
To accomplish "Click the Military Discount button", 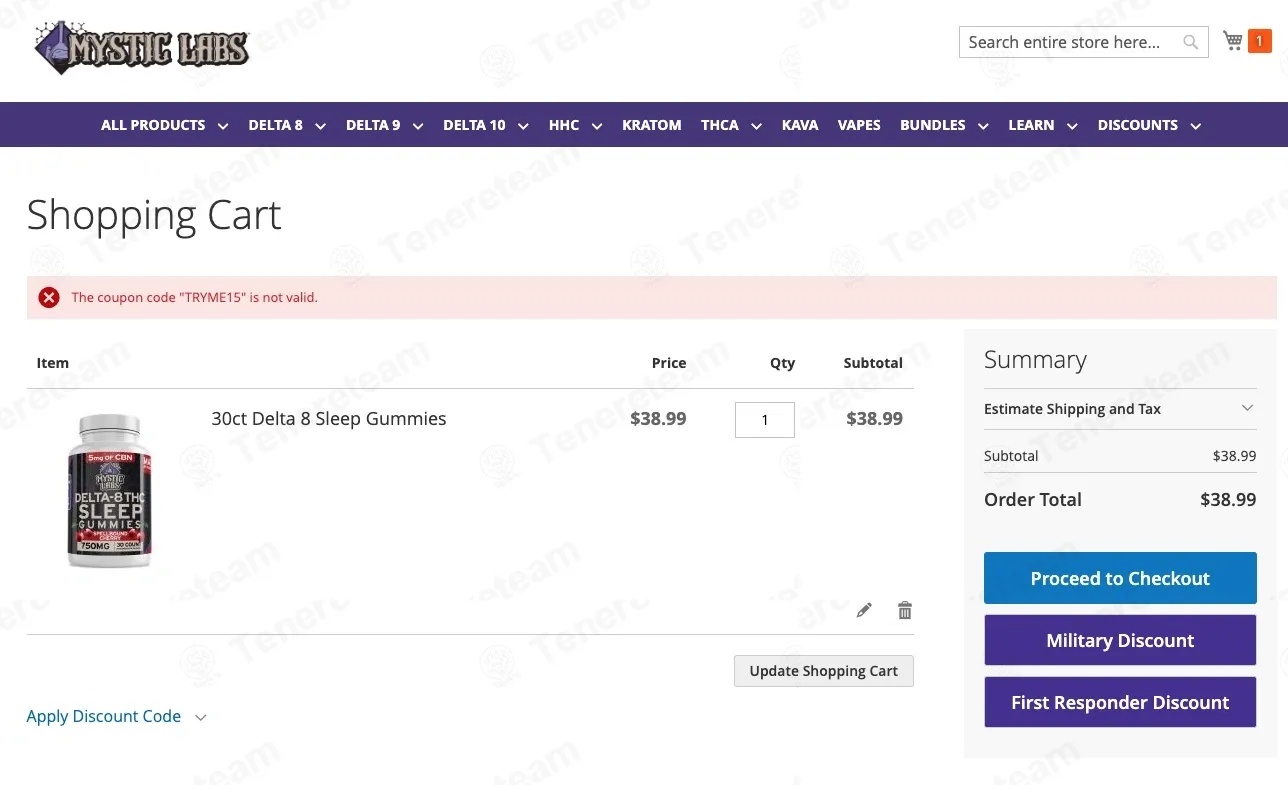I will pos(1120,640).
